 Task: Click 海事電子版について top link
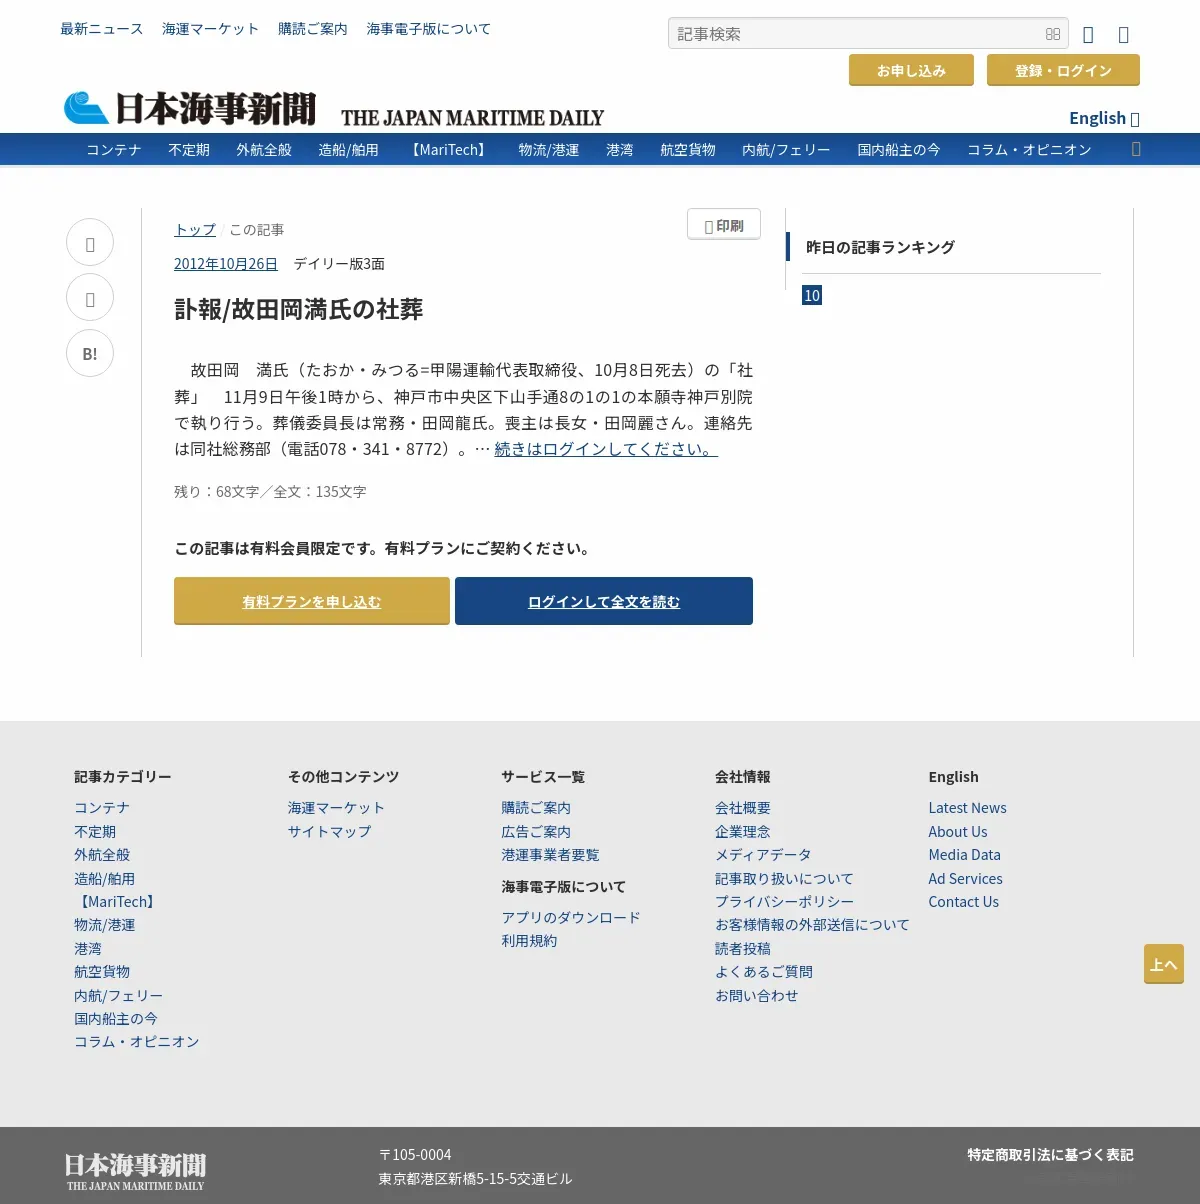tap(429, 29)
